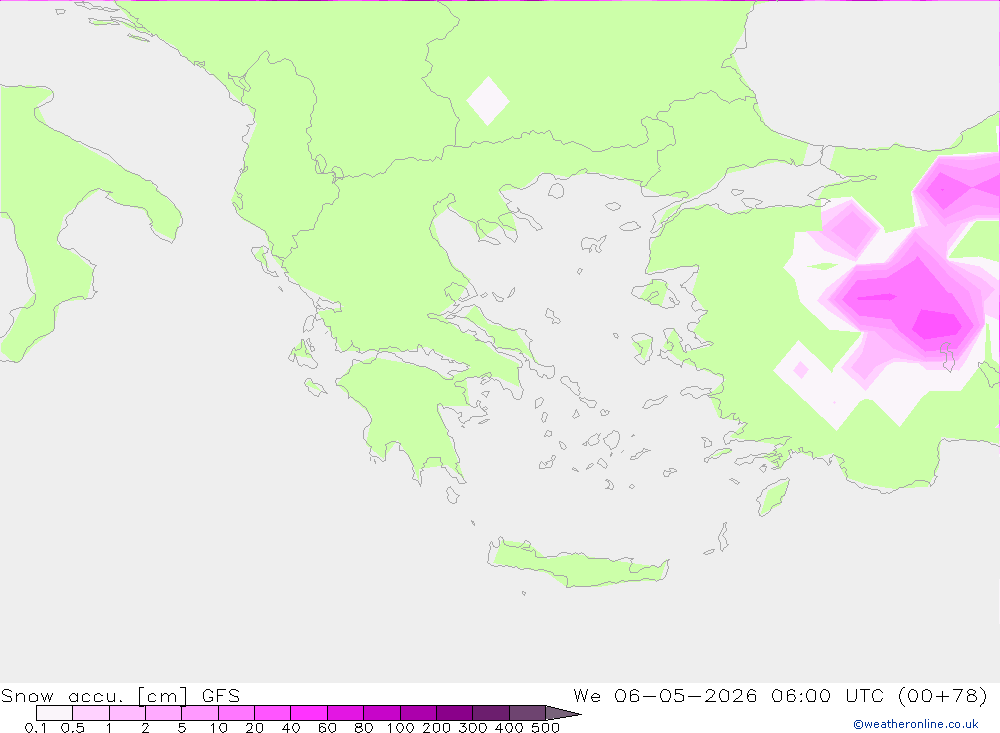Click the 500 cm legend swatch

click(x=527, y=713)
